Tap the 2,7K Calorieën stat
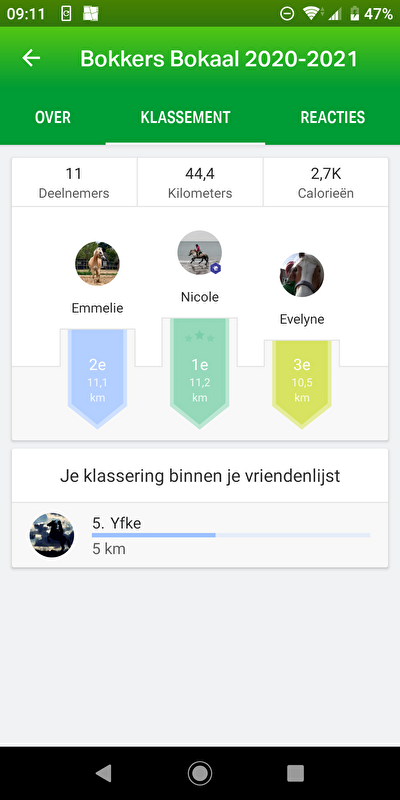 click(x=326, y=182)
